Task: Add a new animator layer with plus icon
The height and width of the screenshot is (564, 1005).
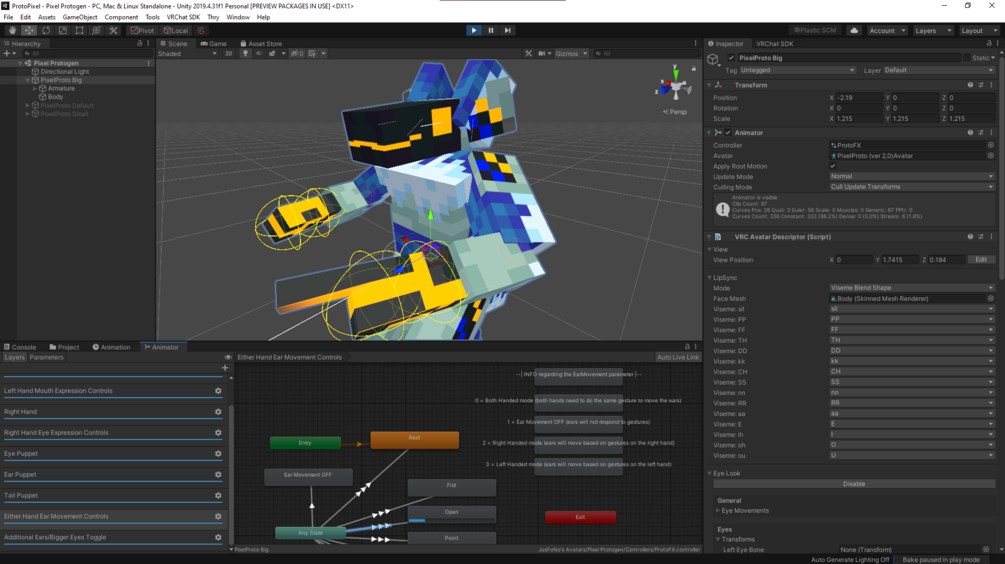Action: (225, 368)
